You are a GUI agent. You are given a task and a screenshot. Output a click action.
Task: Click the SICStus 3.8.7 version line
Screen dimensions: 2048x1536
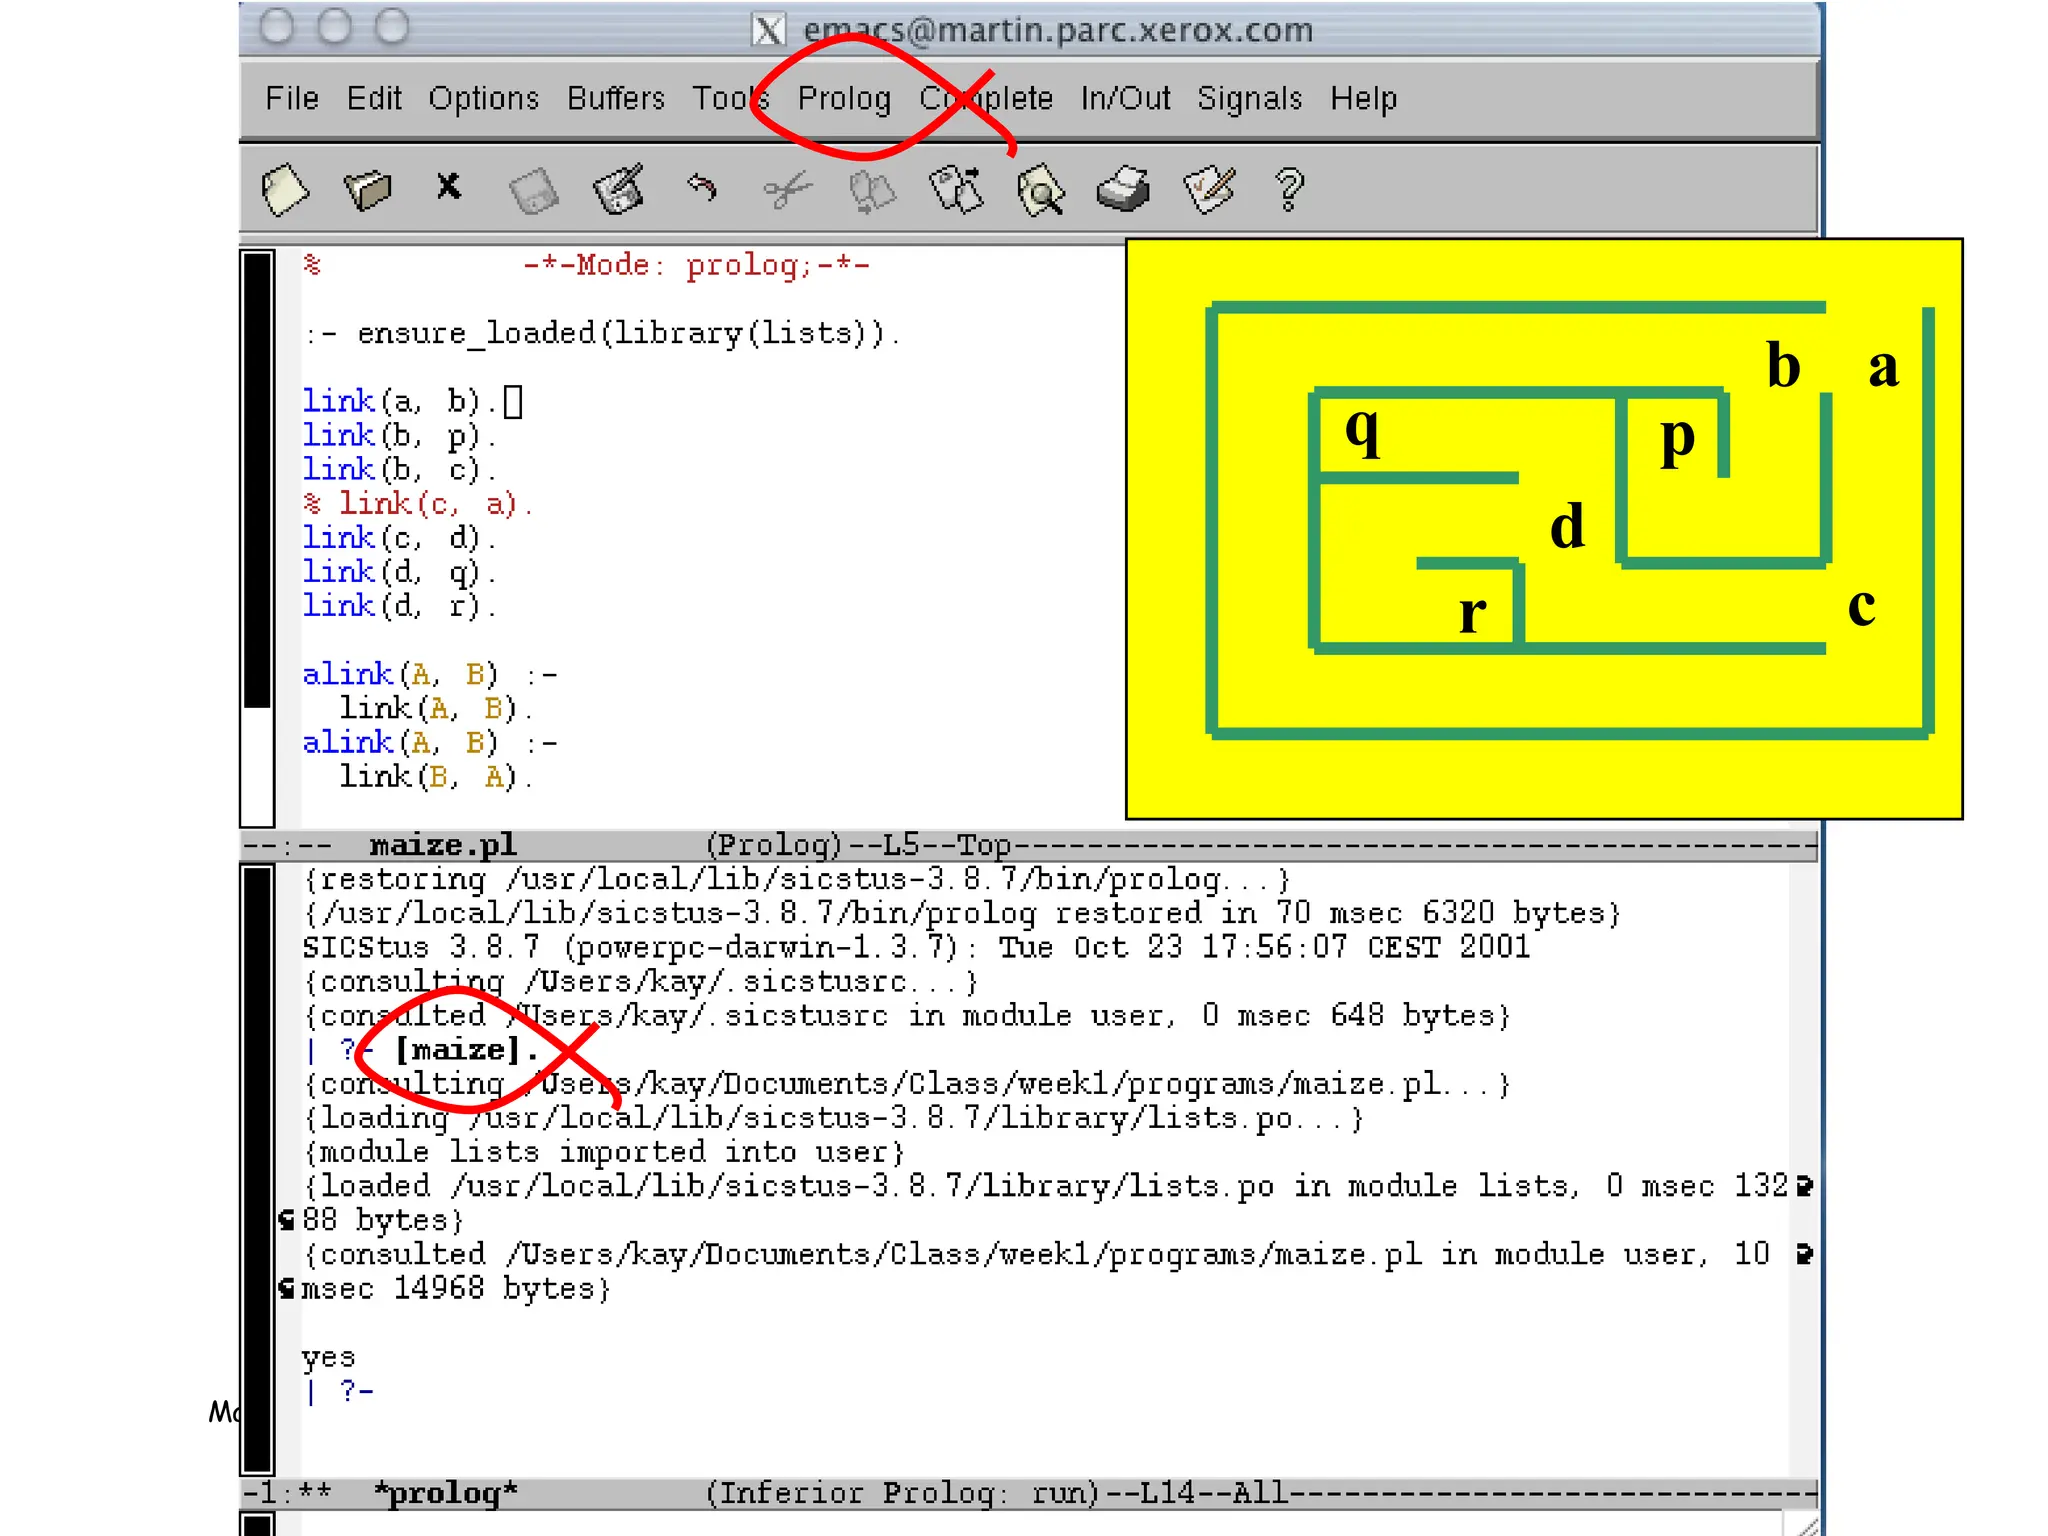click(x=916, y=947)
